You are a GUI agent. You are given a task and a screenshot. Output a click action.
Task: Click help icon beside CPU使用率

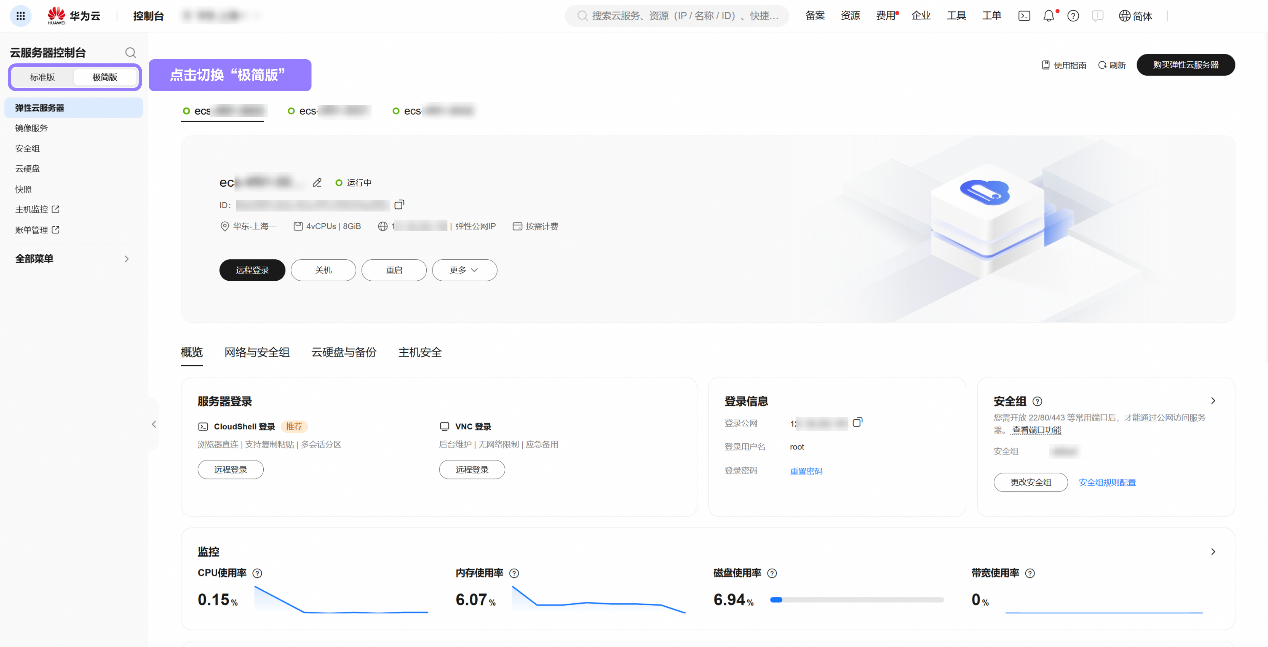coord(257,573)
